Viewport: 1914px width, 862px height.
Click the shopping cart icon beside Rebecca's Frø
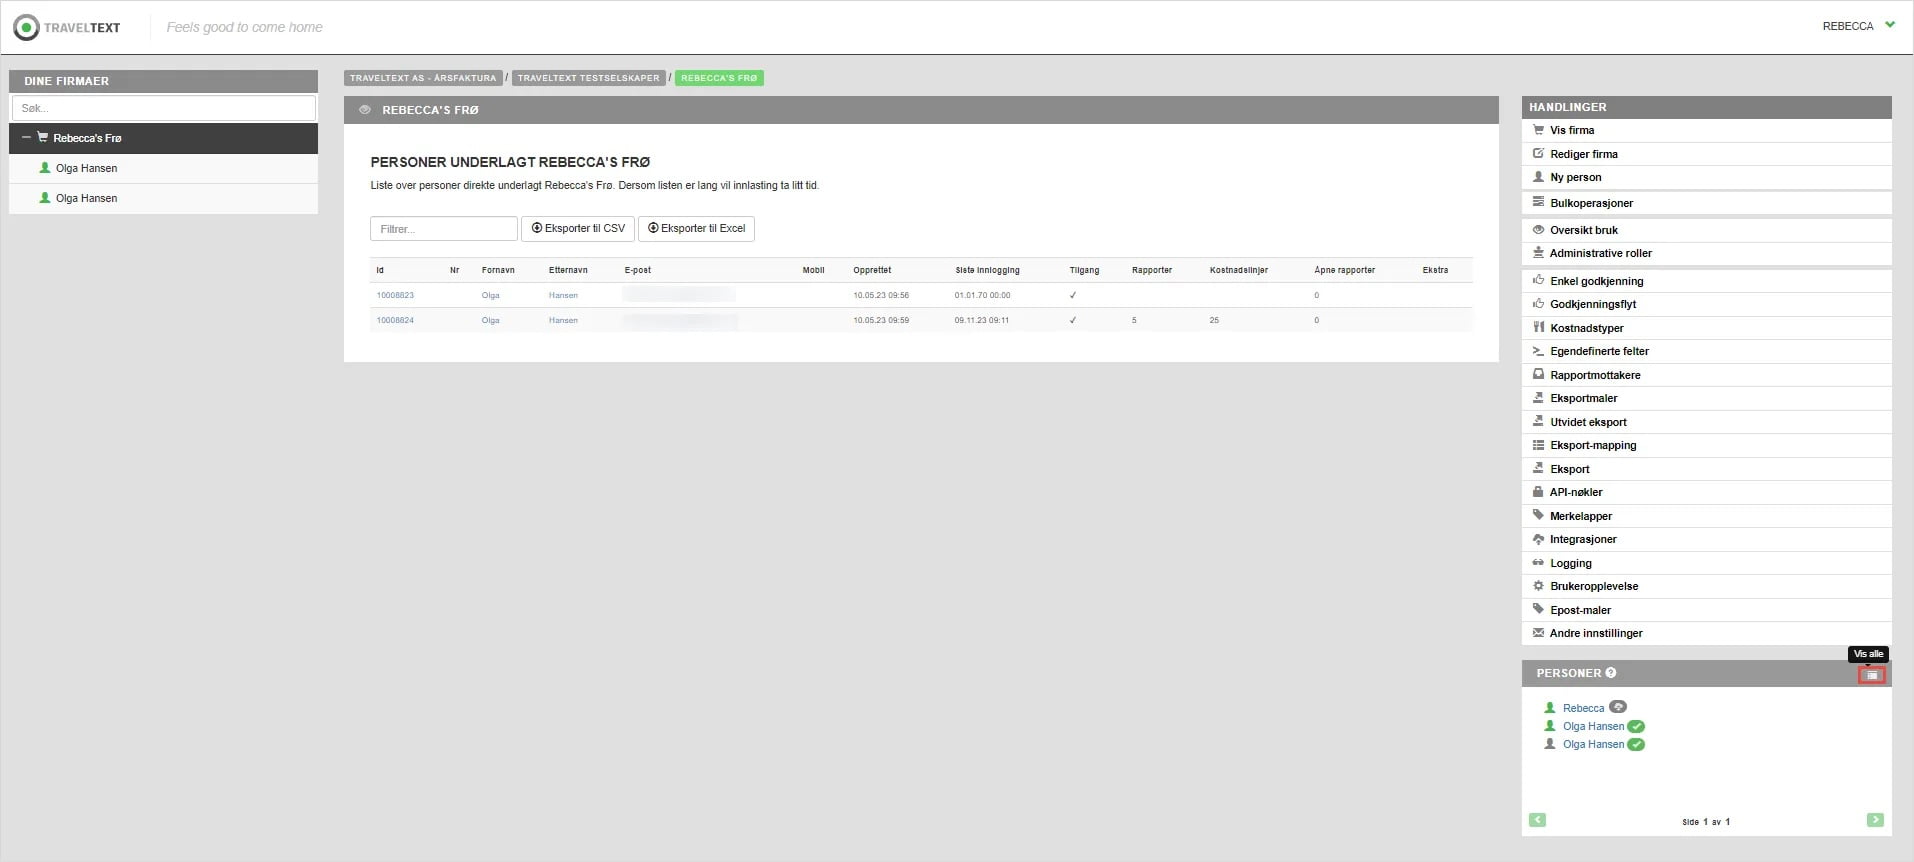pyautogui.click(x=42, y=138)
